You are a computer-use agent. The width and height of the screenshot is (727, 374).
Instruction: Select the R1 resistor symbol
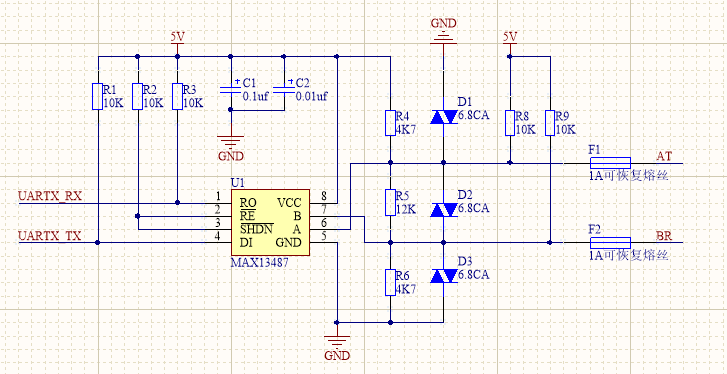pos(97,96)
